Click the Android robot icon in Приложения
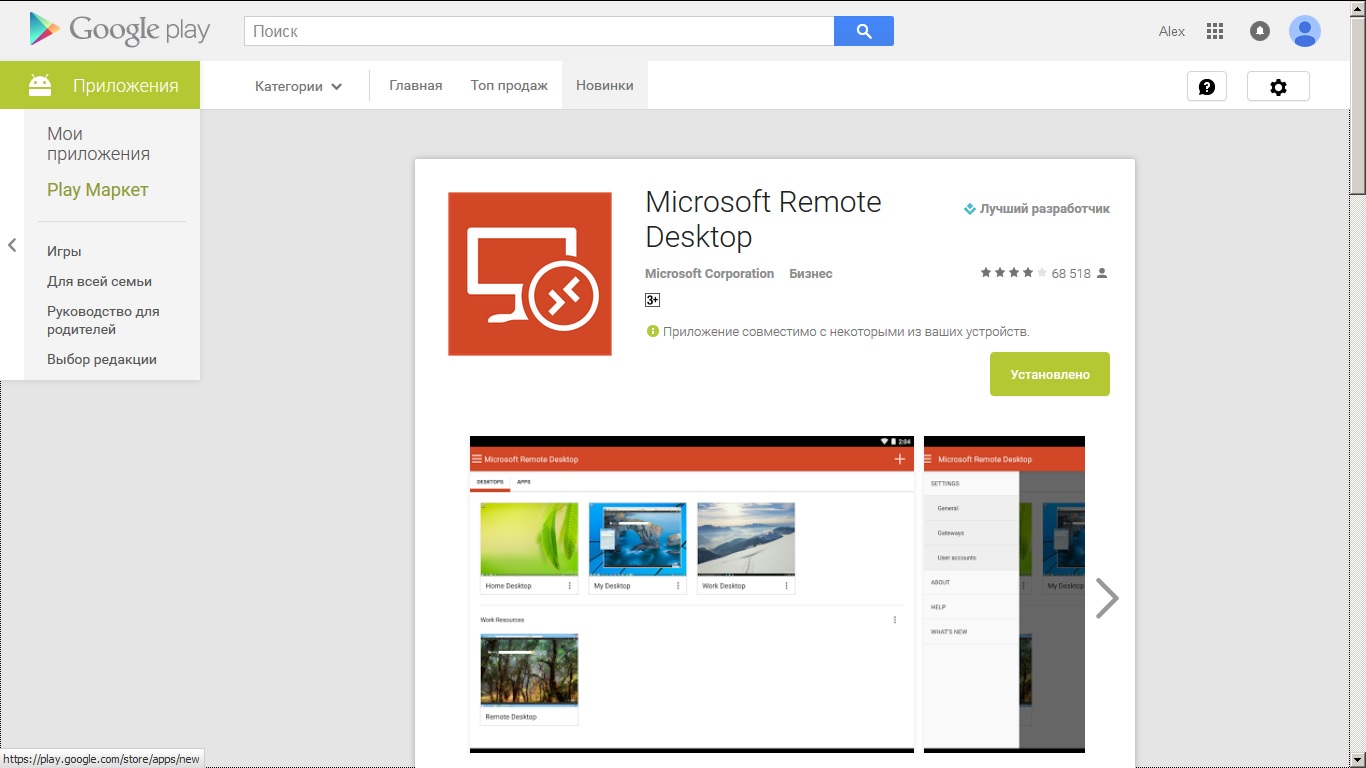This screenshot has width=1366, height=768. pyautogui.click(x=40, y=85)
